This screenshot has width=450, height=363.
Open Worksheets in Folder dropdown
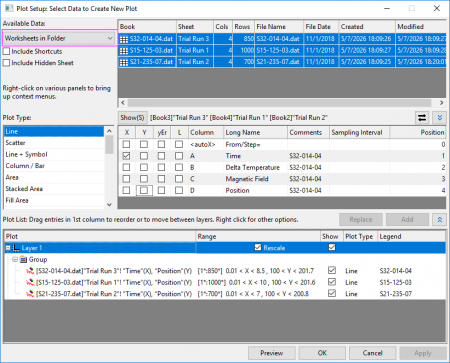pos(59,38)
